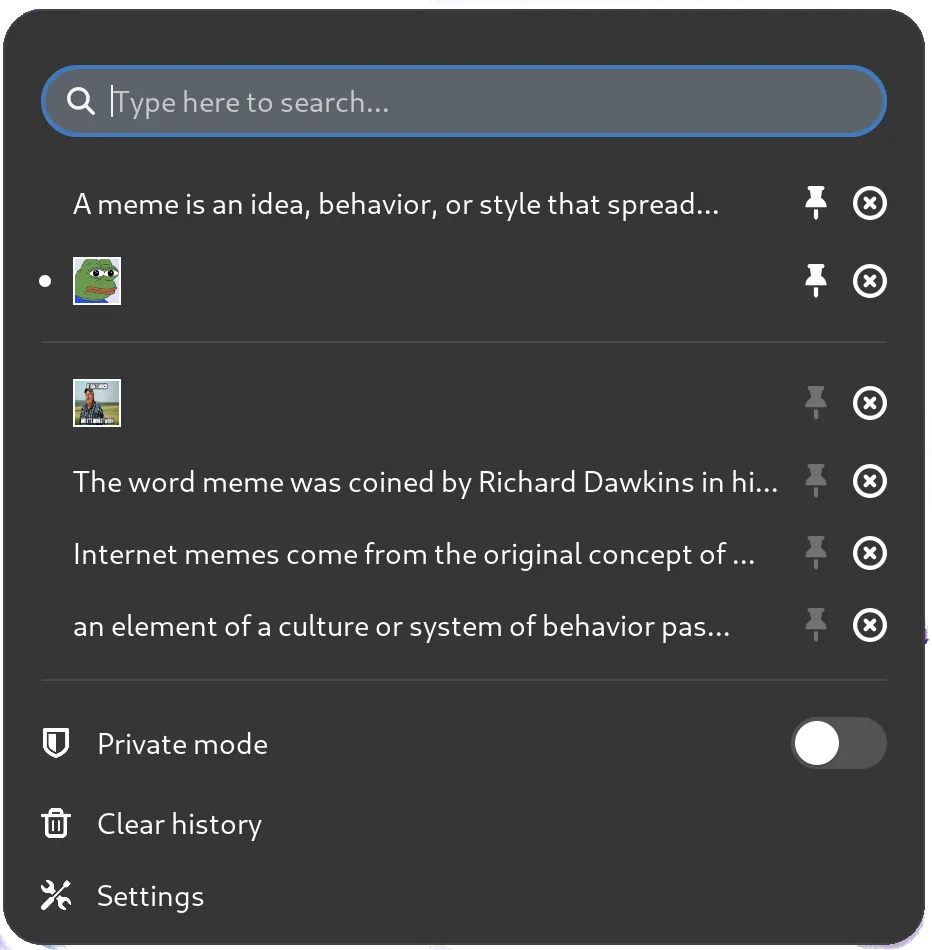Pin the 'an element of a culture' entry
Image resolution: width=932 pixels, height=950 pixels.
tap(816, 626)
